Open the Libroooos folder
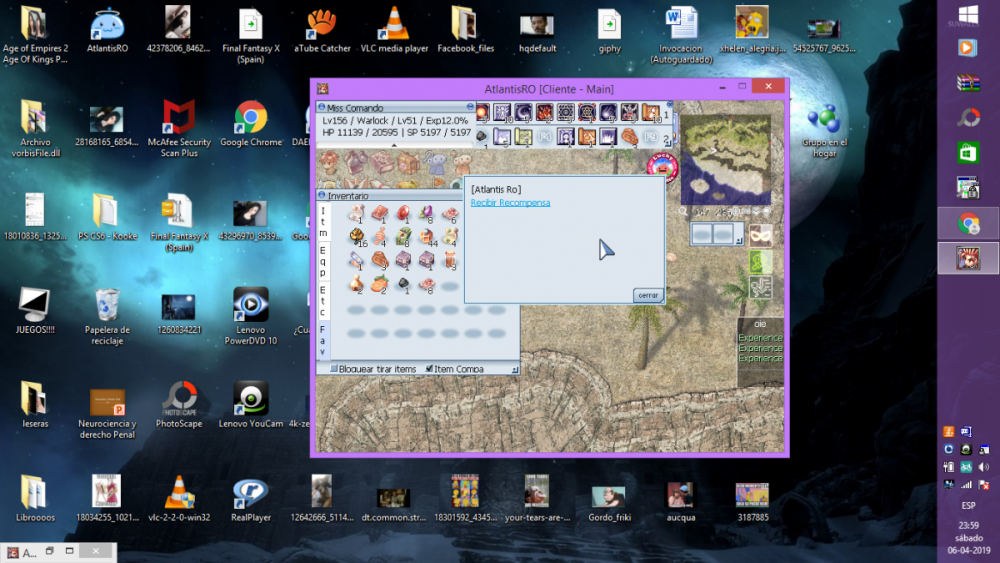The image size is (1000, 563). click(x=35, y=499)
